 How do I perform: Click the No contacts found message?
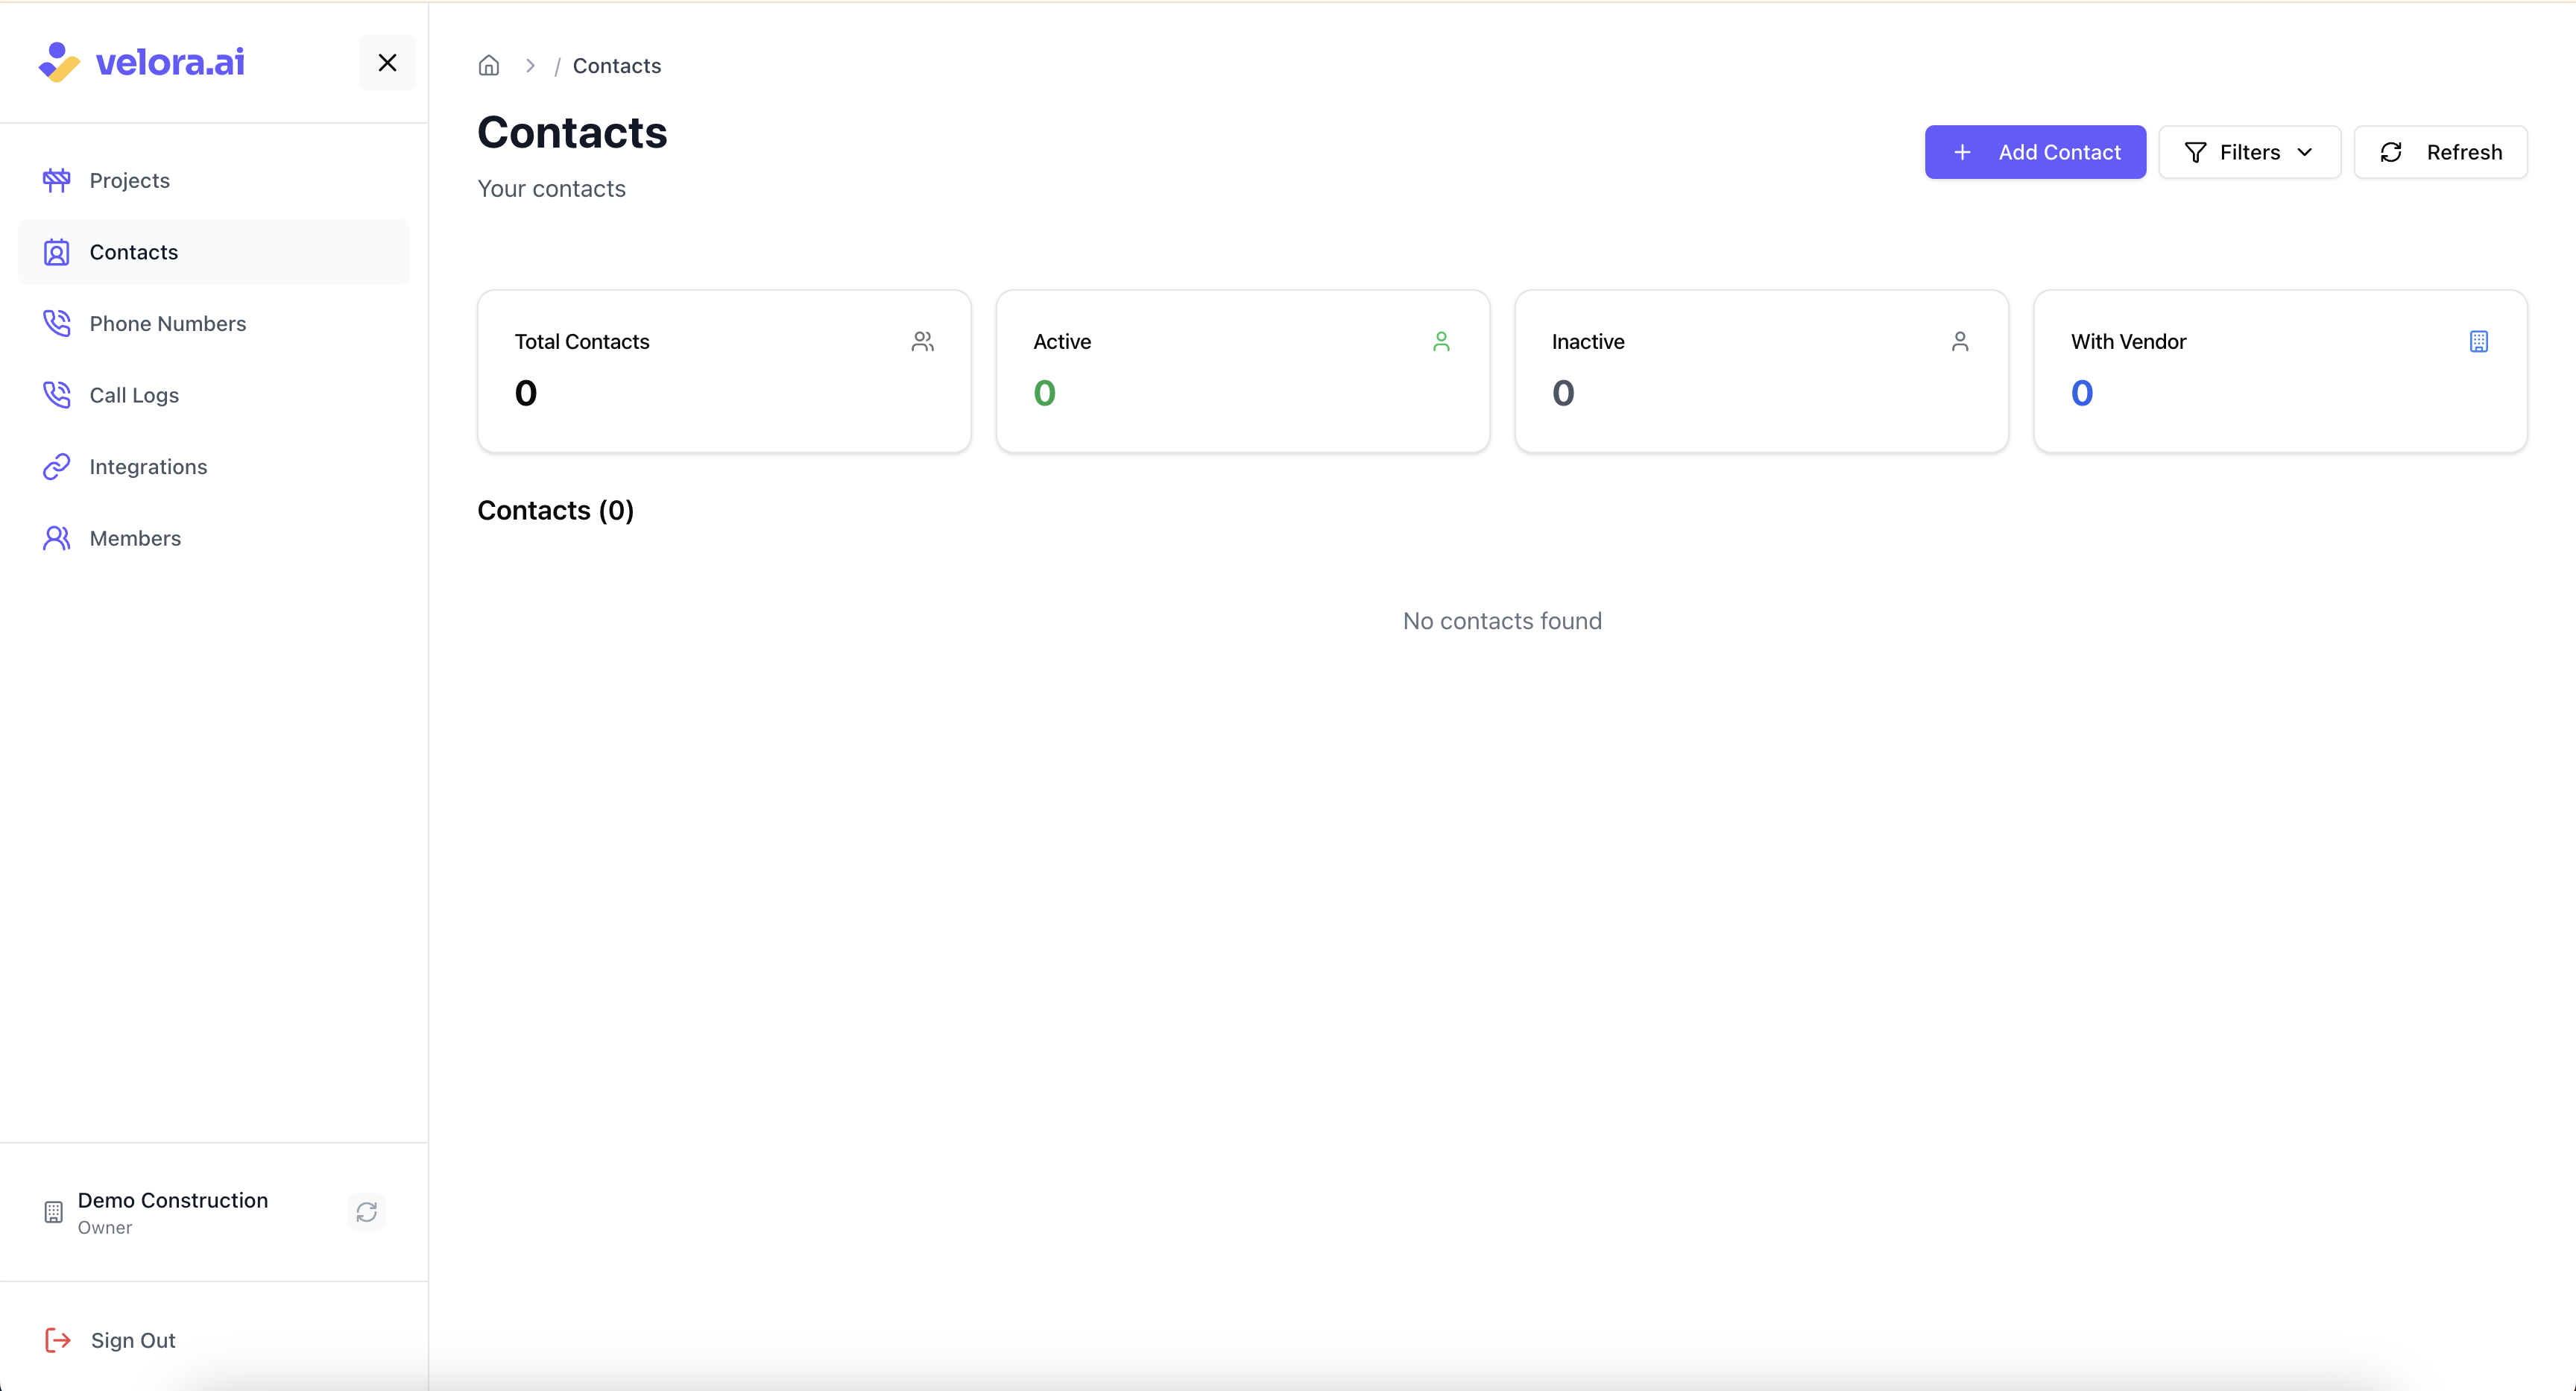coord(1502,621)
